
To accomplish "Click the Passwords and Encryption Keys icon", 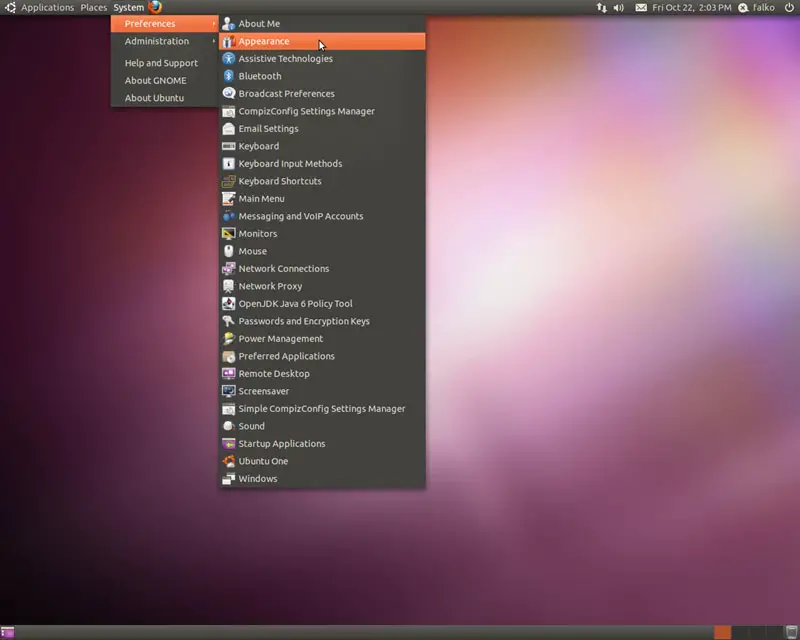I will point(229,321).
